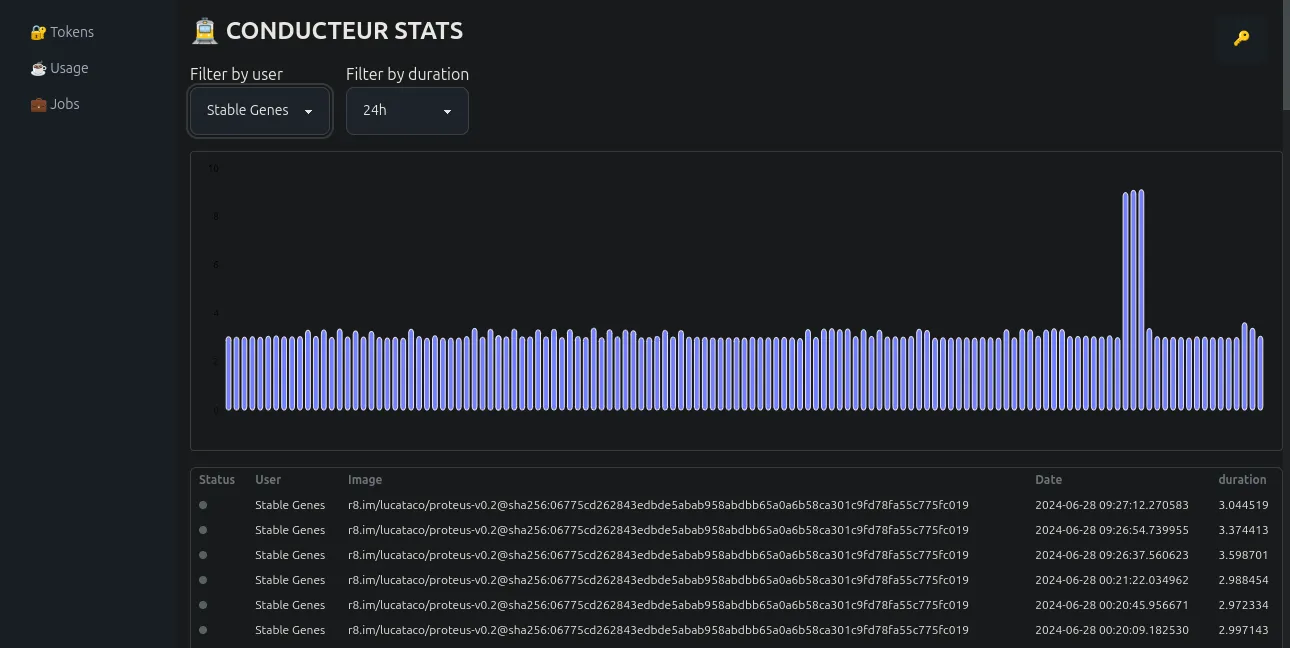Click the Status column header
The height and width of the screenshot is (648, 1290).
pyautogui.click(x=217, y=480)
